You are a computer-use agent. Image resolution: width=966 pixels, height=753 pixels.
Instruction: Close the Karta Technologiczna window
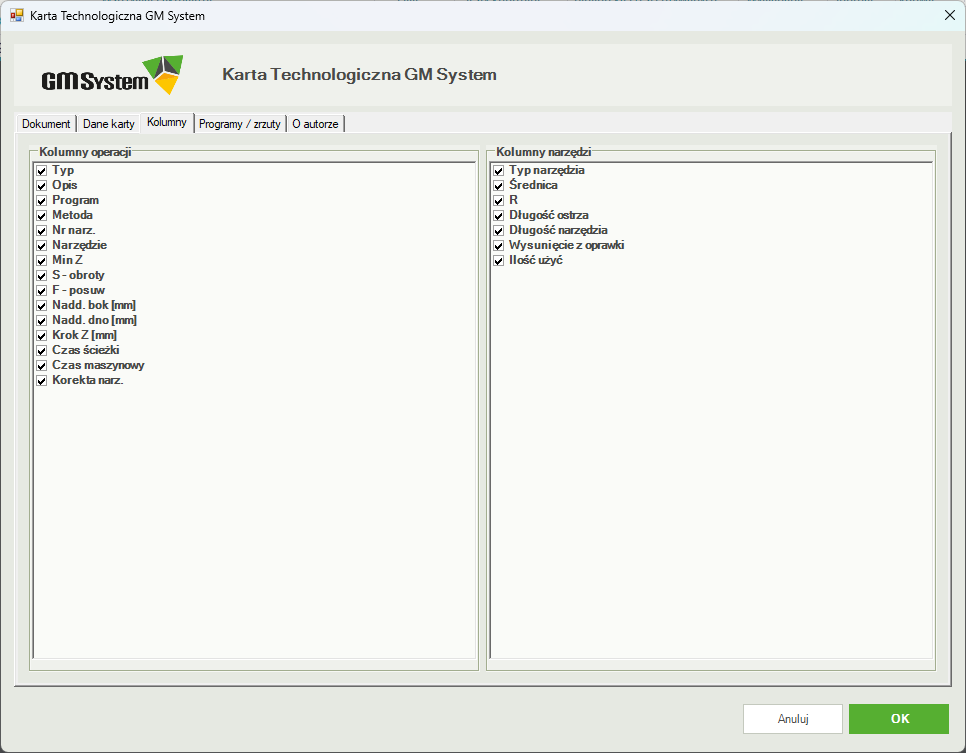click(x=949, y=15)
